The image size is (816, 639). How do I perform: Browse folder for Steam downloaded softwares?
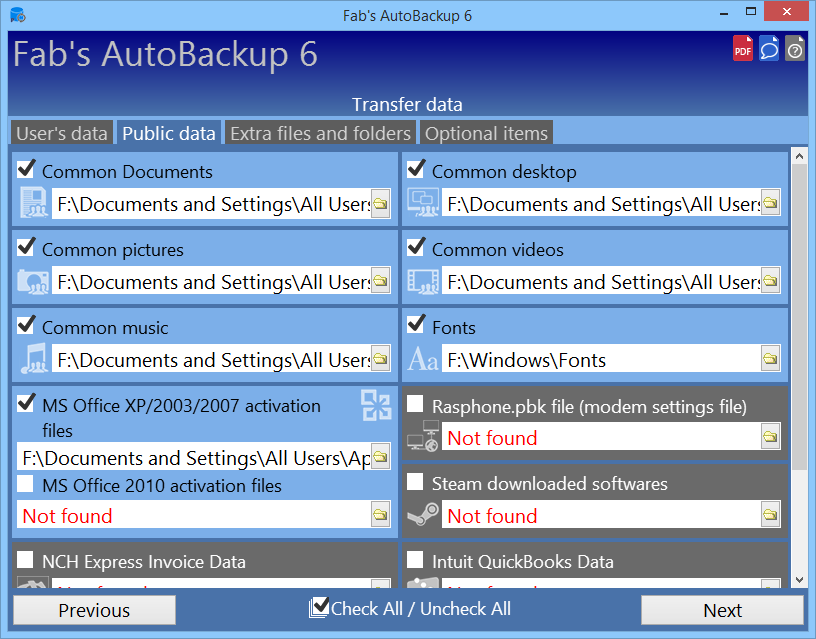771,515
